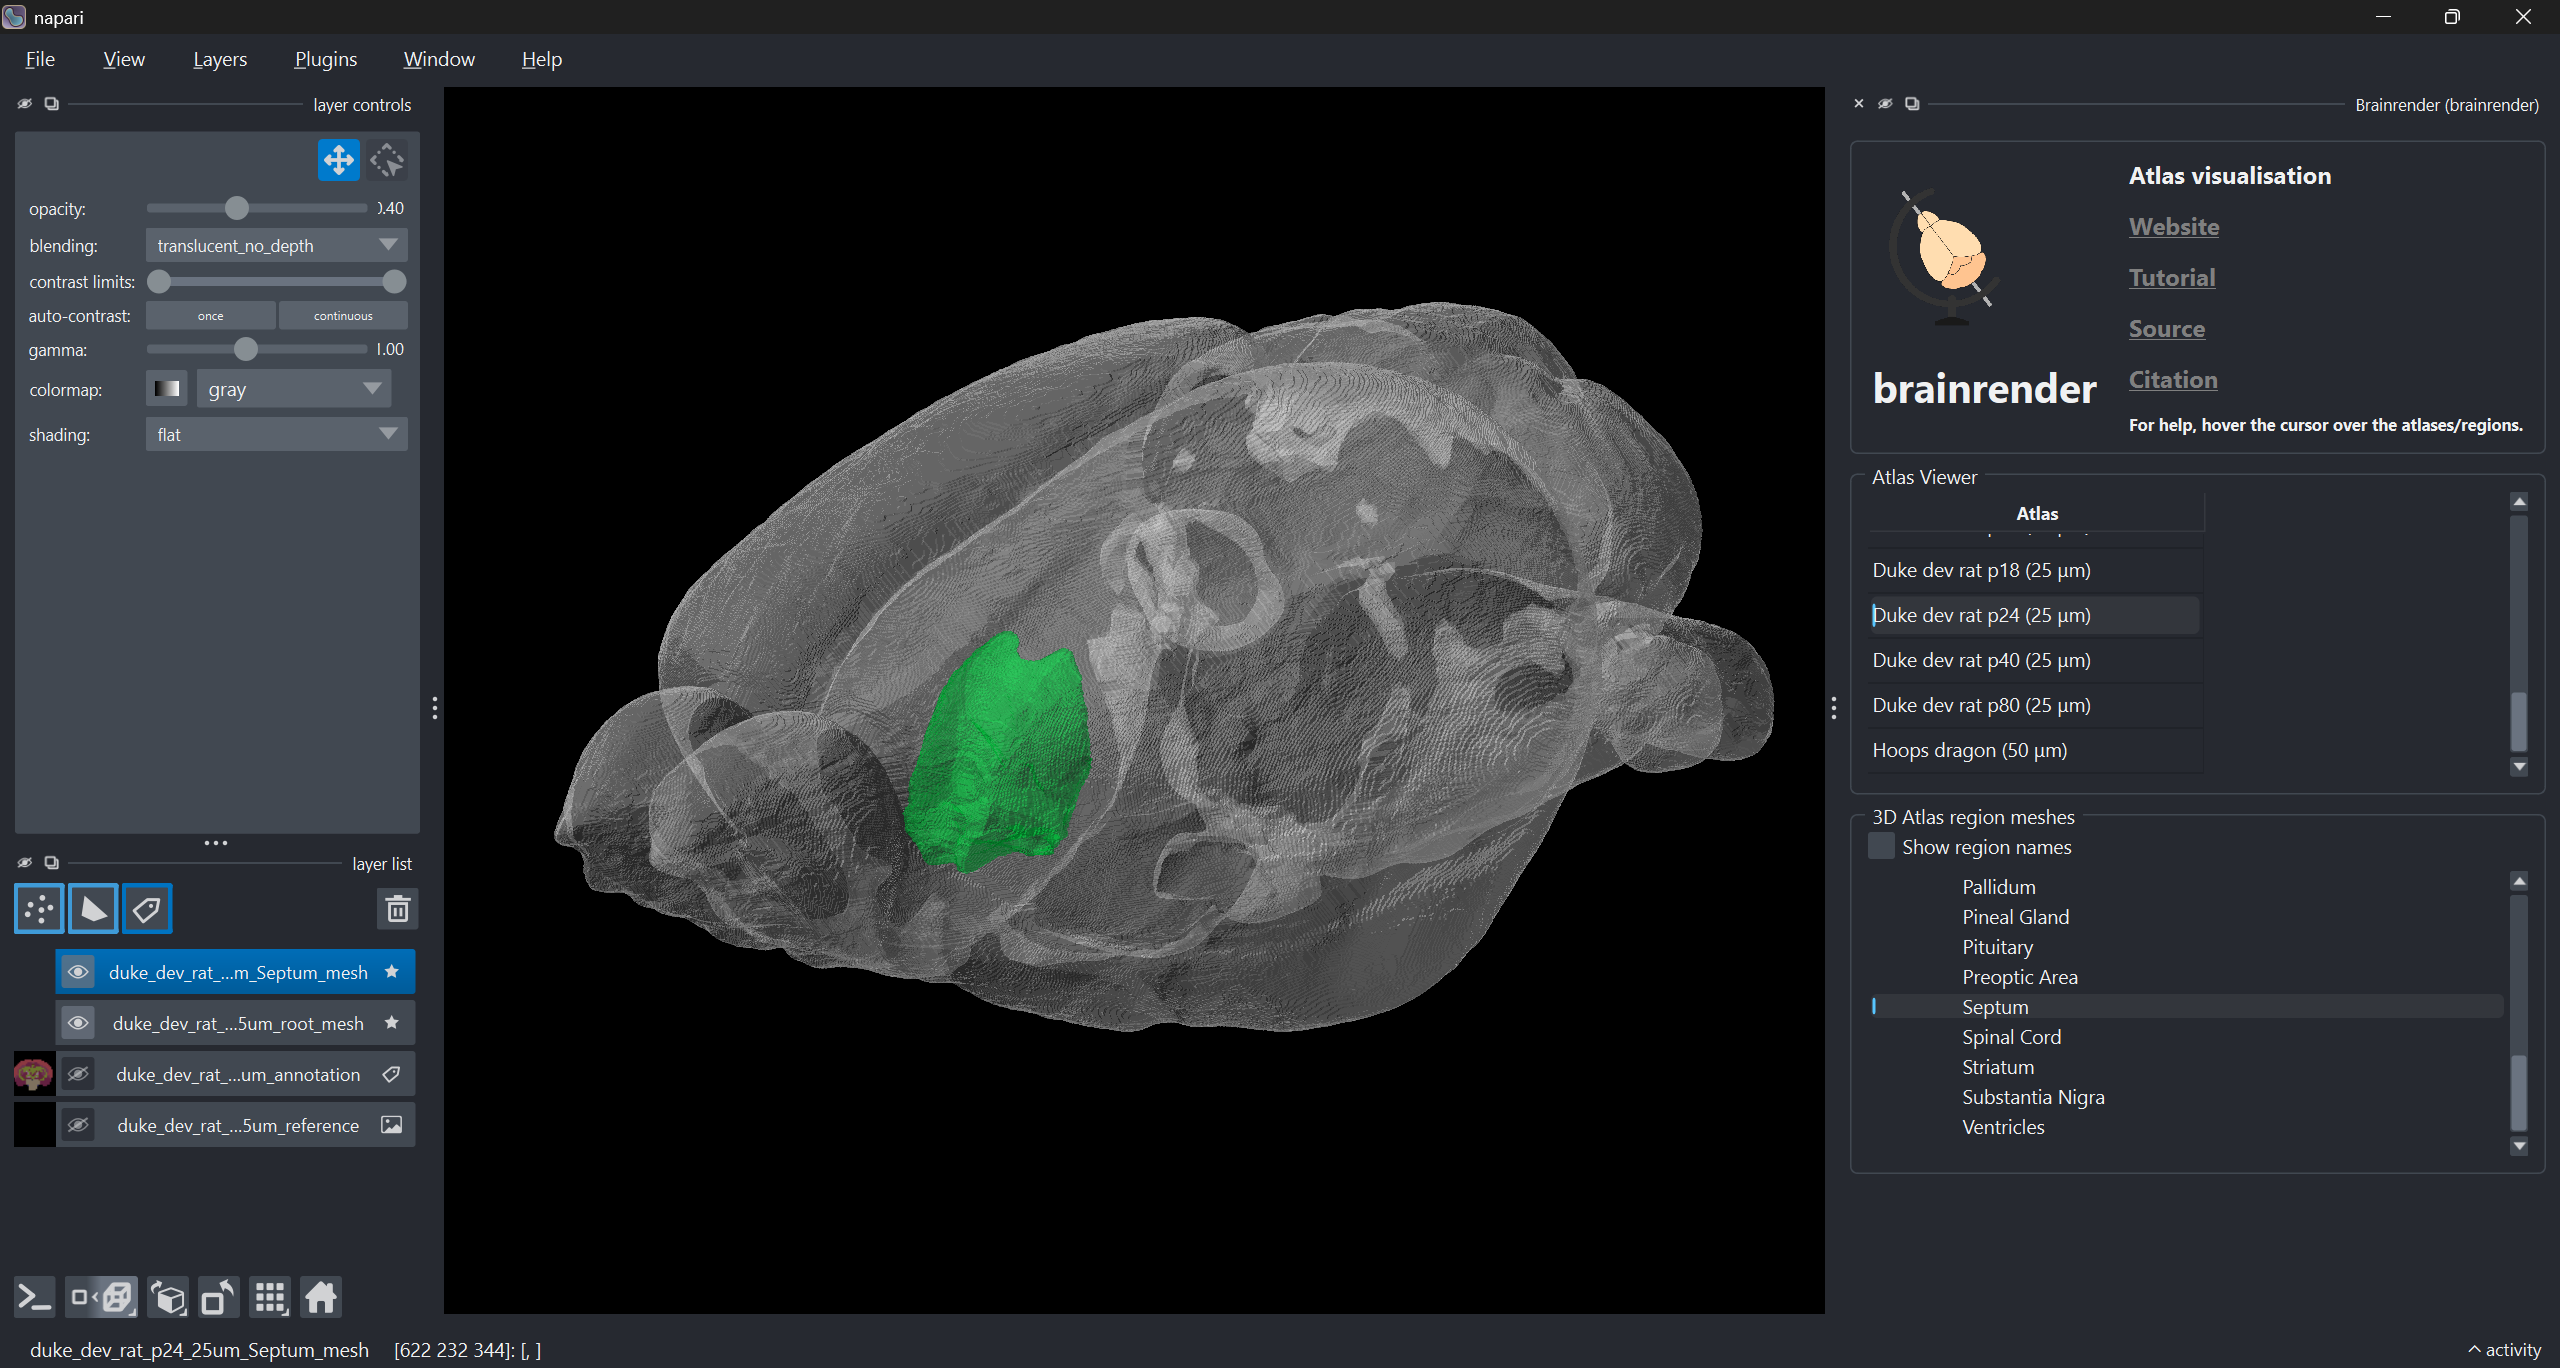Open the Help menu
This screenshot has width=2560, height=1368.
pyautogui.click(x=542, y=59)
